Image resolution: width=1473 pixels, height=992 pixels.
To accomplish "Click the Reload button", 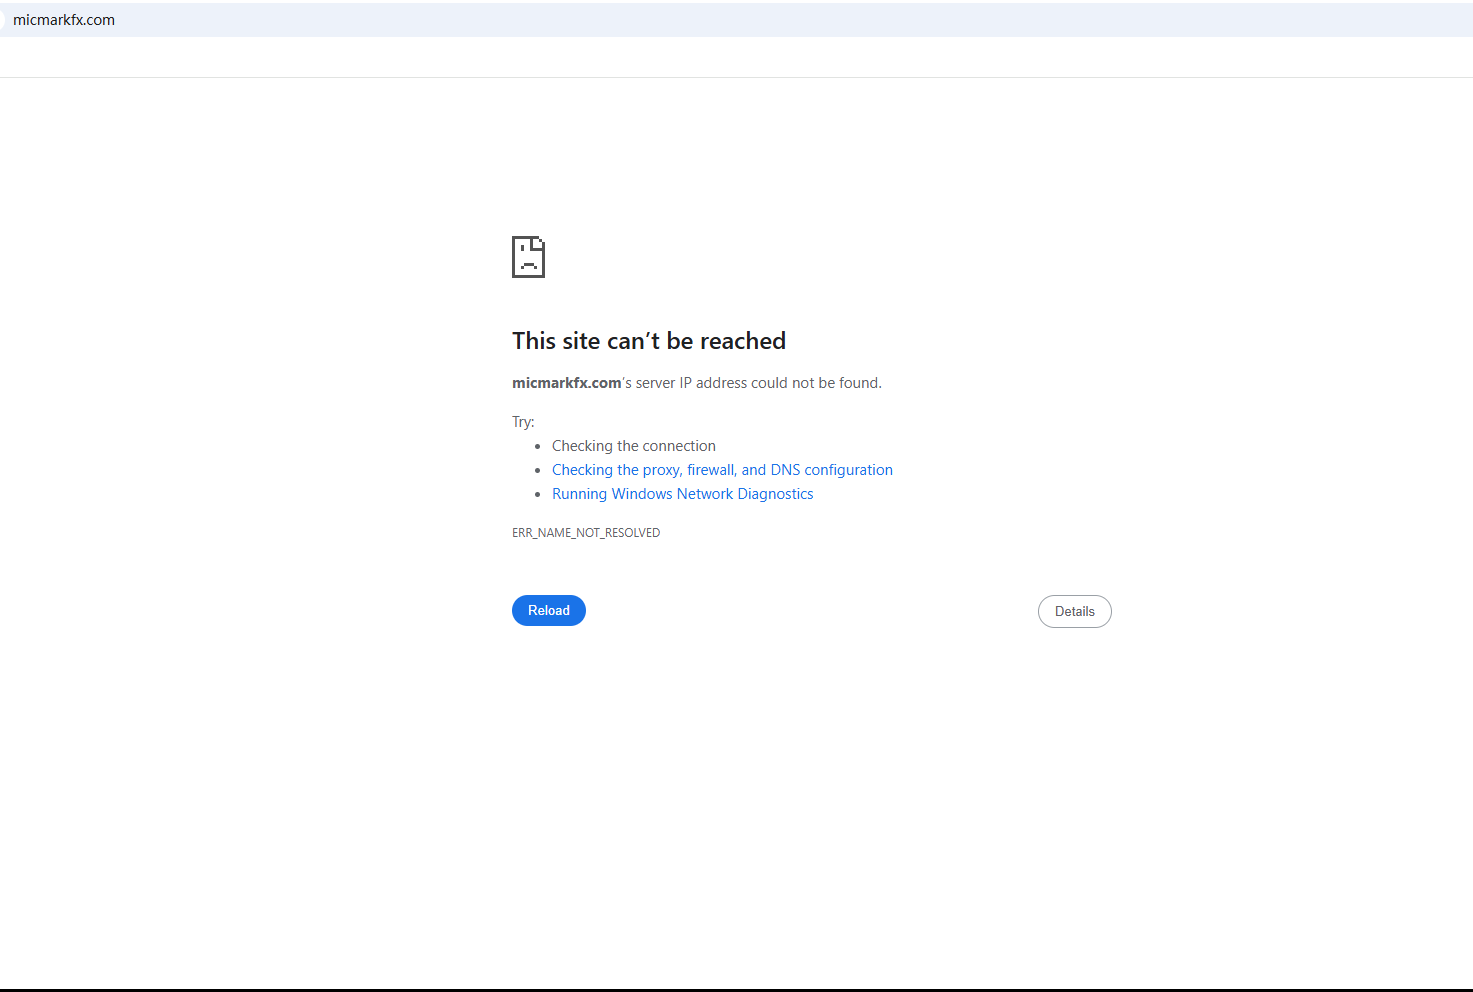I will point(549,610).
